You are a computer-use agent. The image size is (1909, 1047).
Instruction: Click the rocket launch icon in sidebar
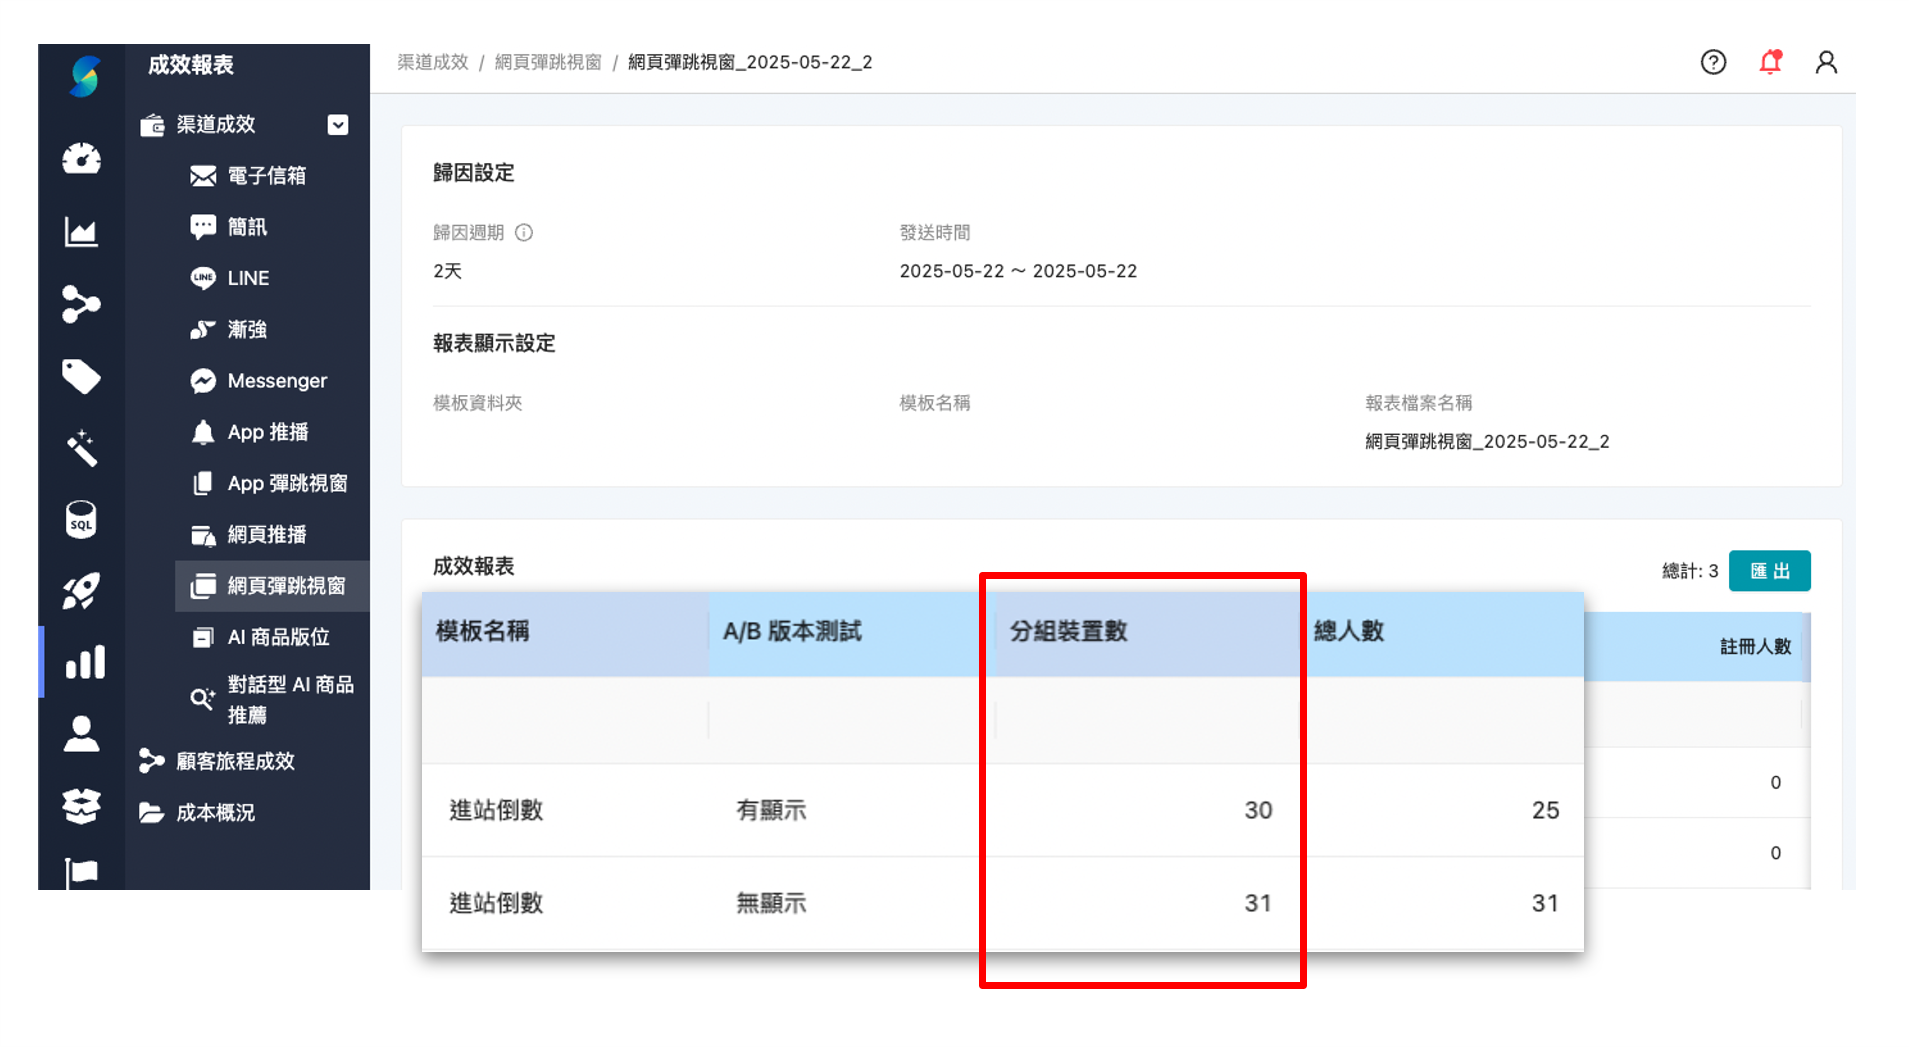coord(81,590)
